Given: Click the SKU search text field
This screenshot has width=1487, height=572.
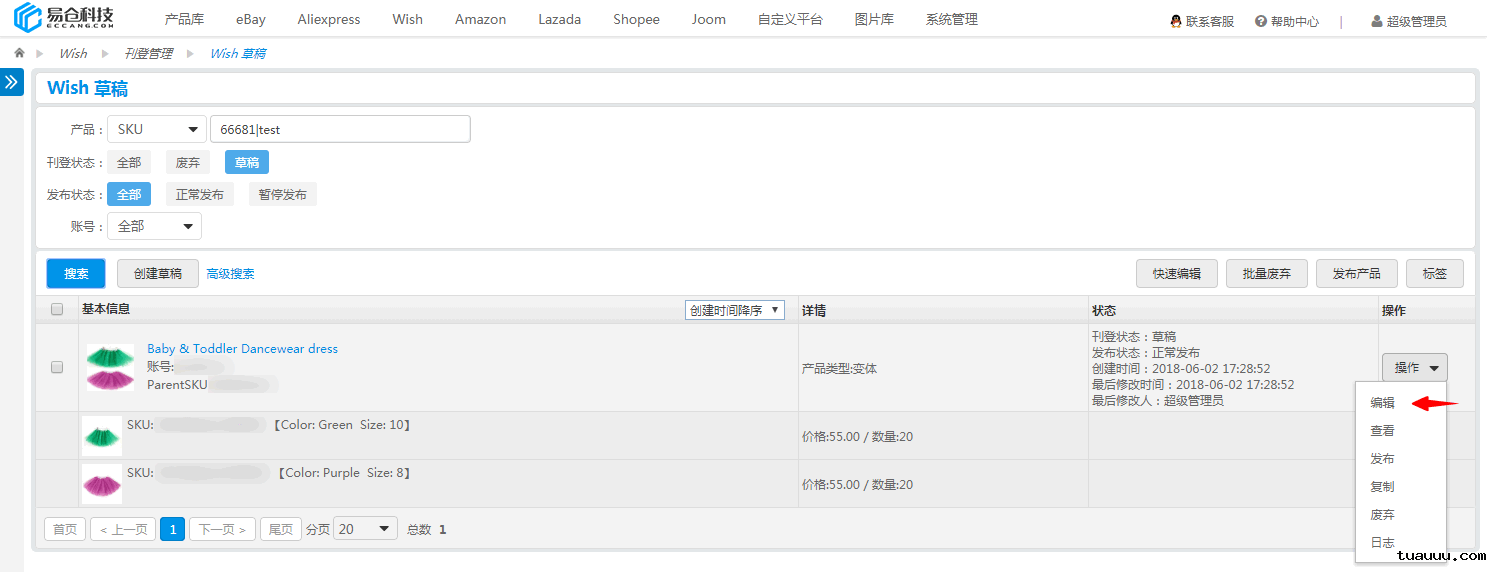Looking at the screenshot, I should (340, 129).
